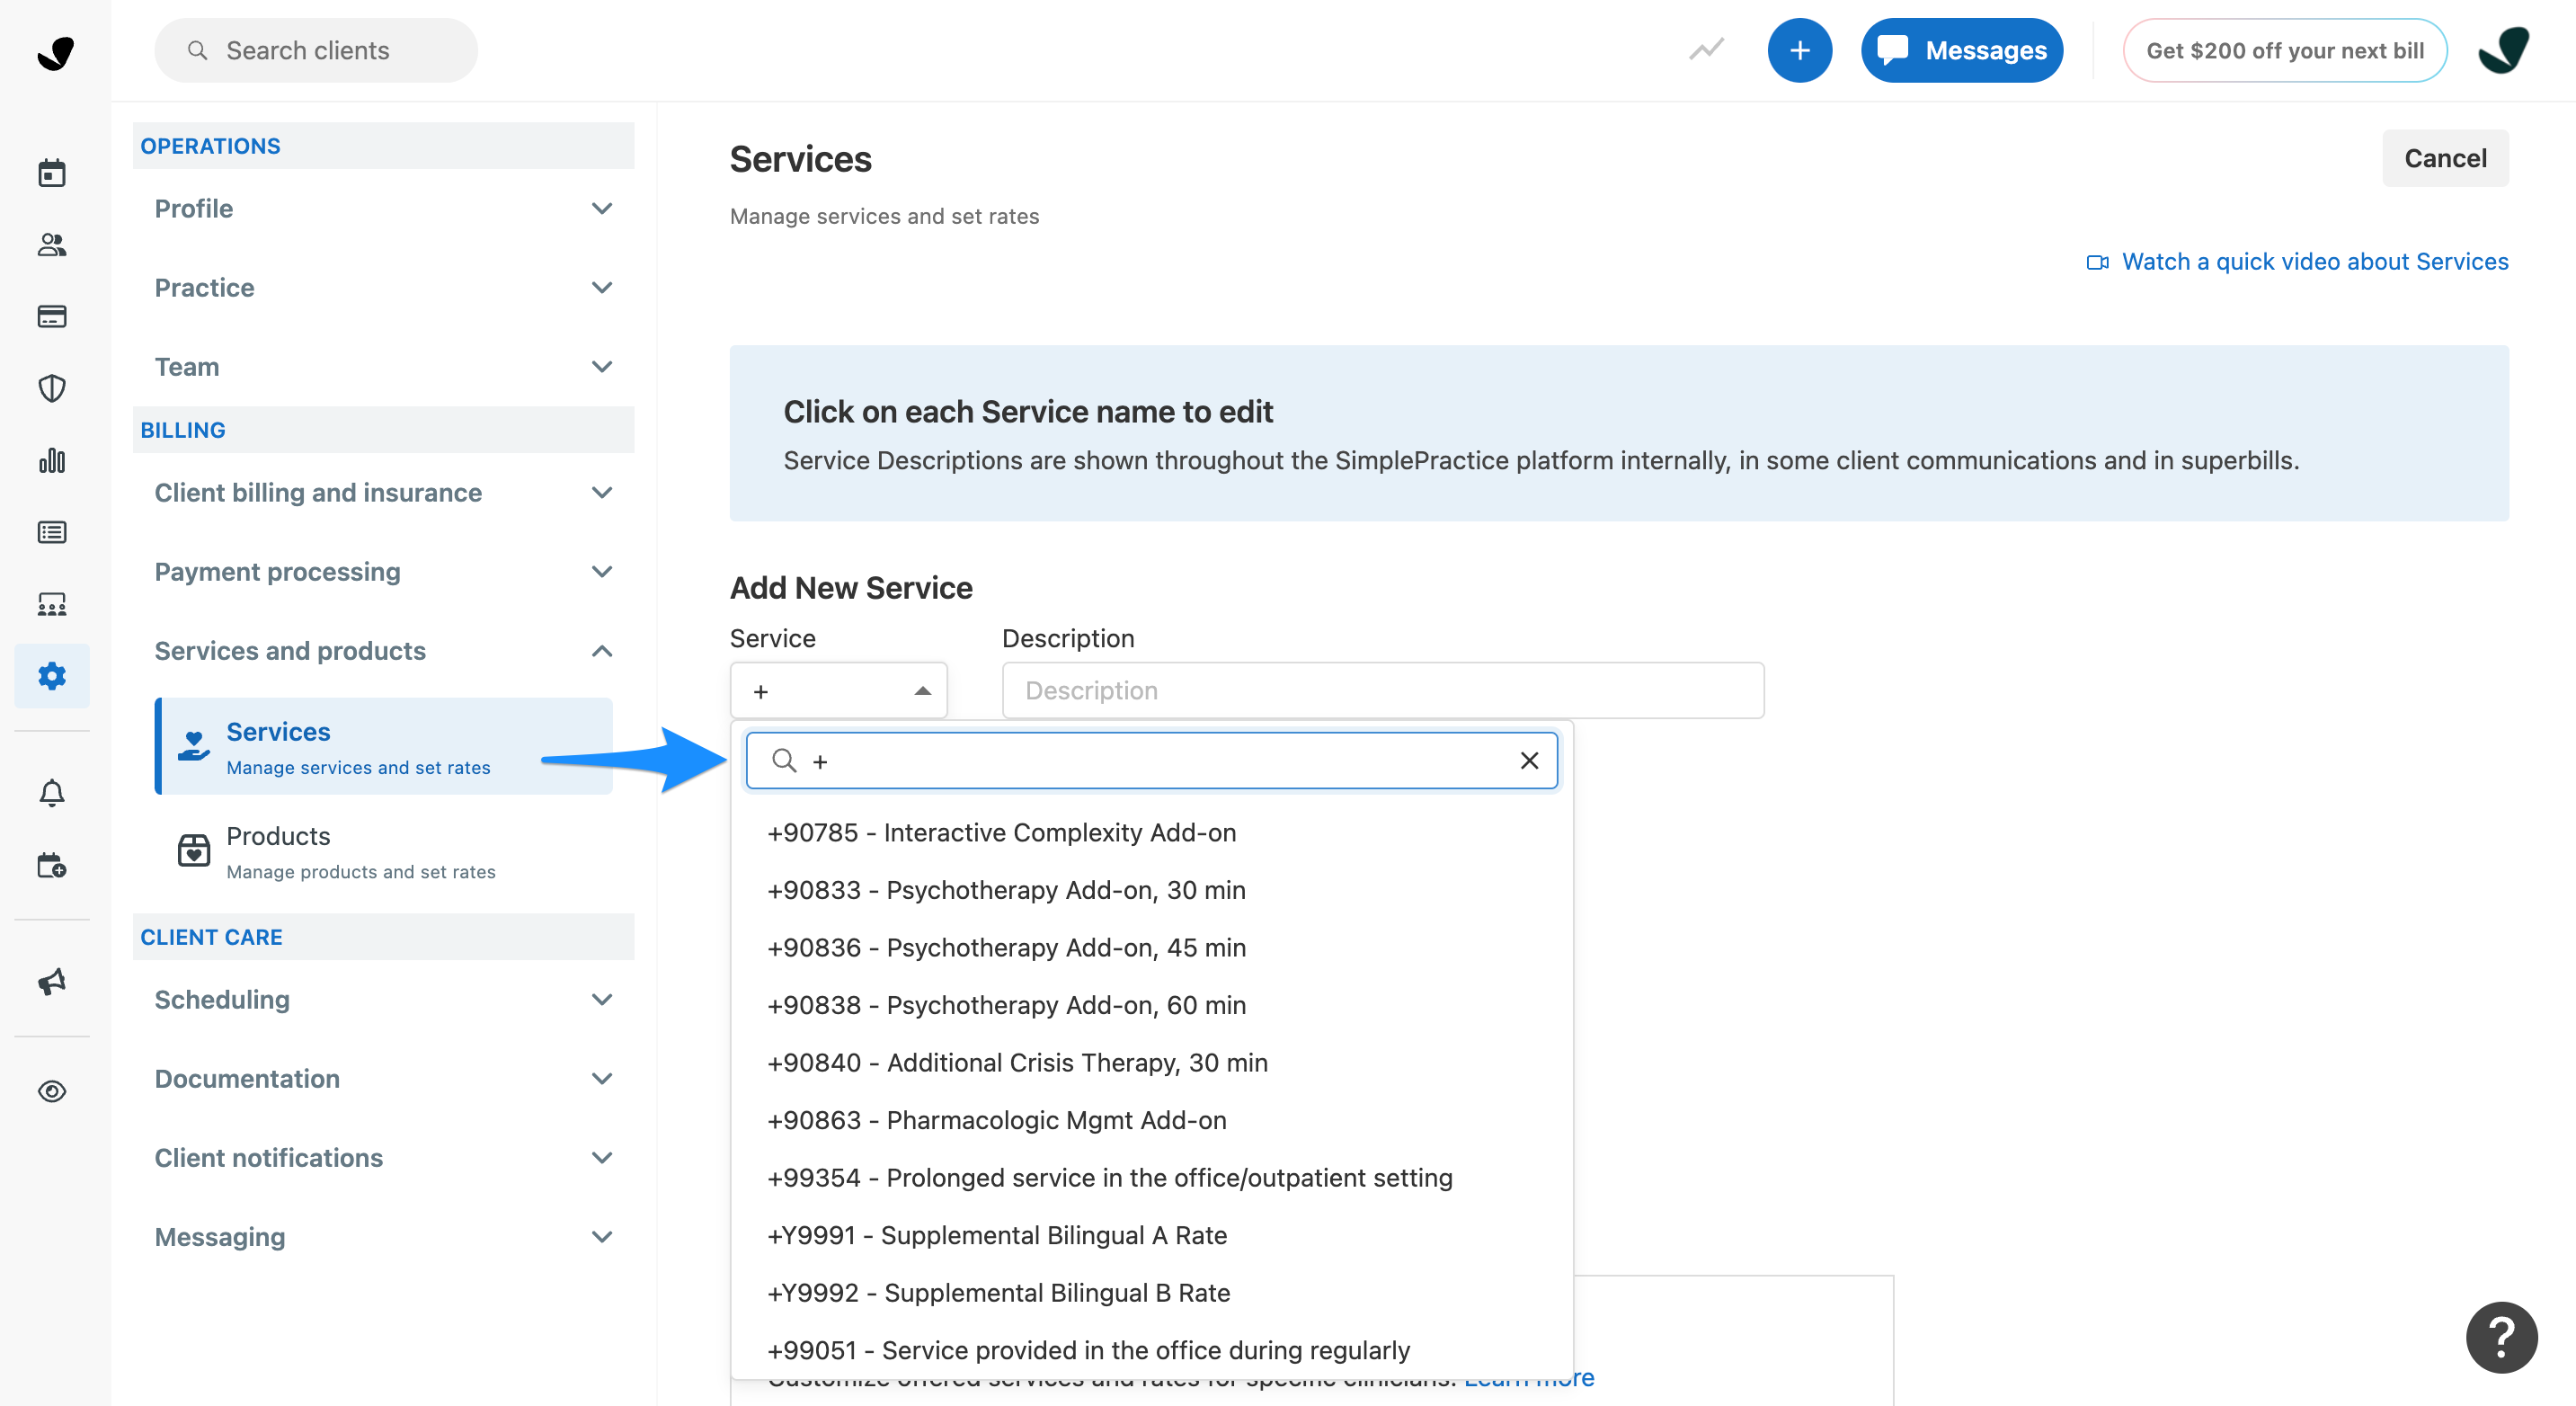Open the Settings gear icon
Image resolution: width=2576 pixels, height=1406 pixels.
click(52, 676)
